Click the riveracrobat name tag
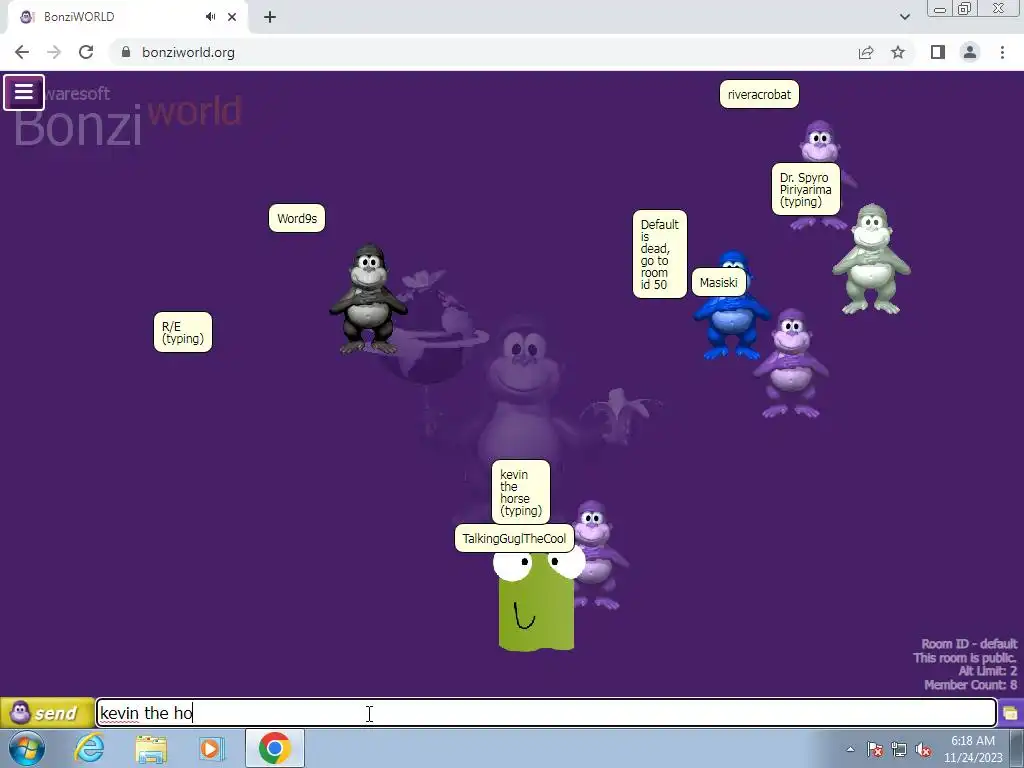The width and height of the screenshot is (1024, 768). (x=759, y=95)
